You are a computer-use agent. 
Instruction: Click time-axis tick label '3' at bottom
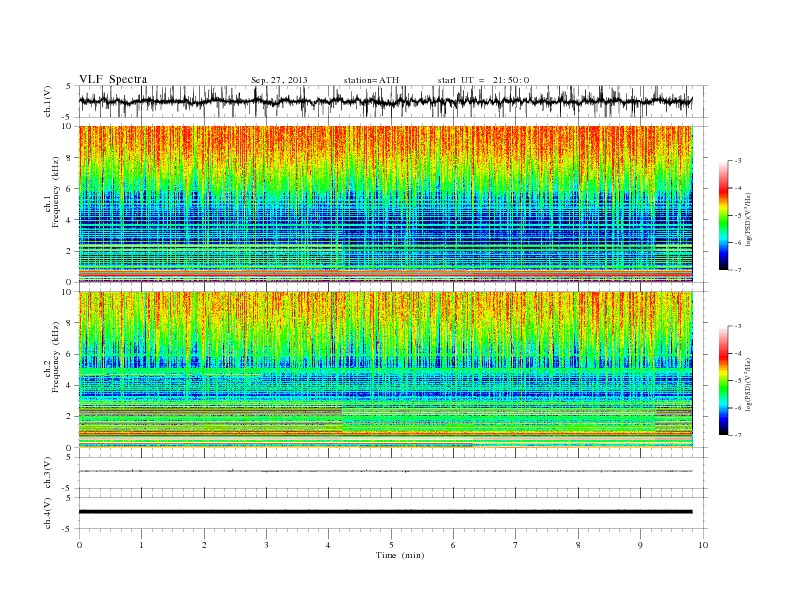coord(266,545)
